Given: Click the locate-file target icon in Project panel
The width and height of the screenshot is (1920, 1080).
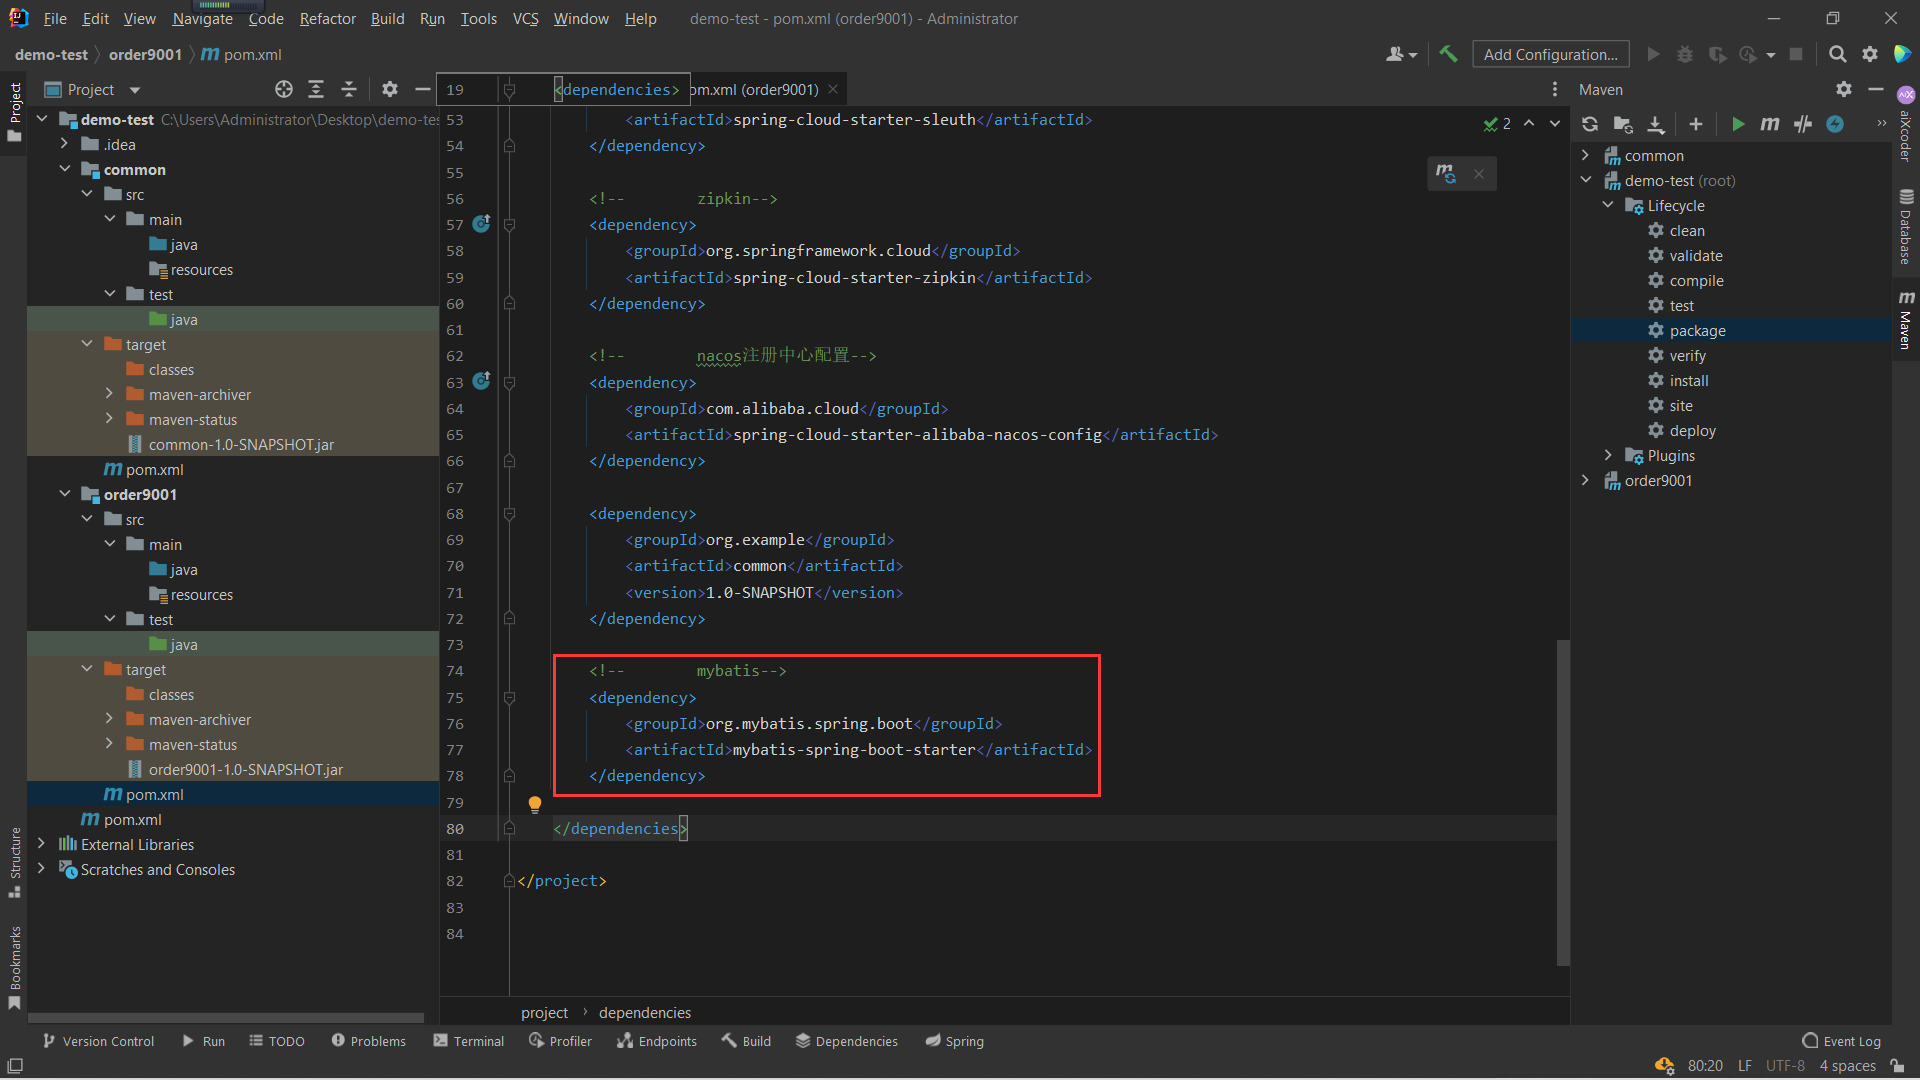Looking at the screenshot, I should coord(284,90).
